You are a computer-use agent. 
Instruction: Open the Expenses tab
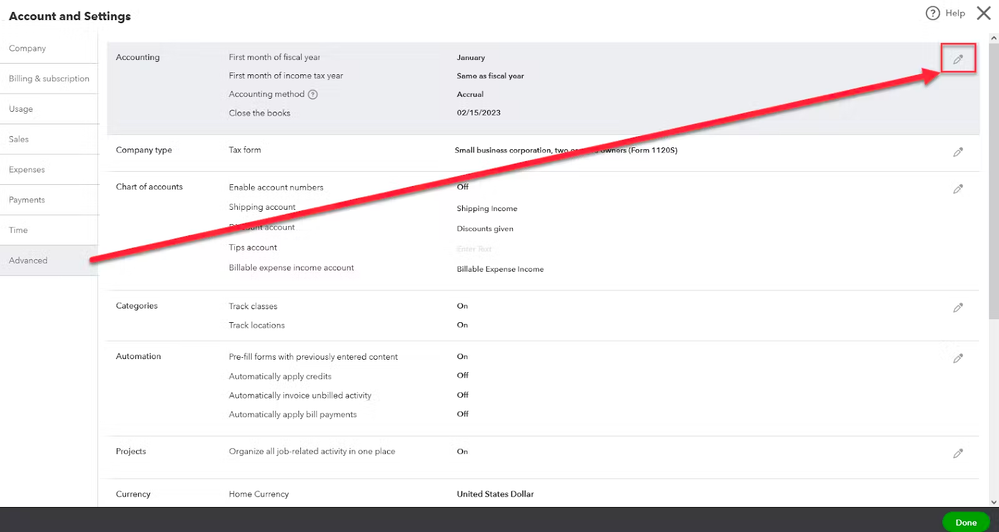point(27,170)
